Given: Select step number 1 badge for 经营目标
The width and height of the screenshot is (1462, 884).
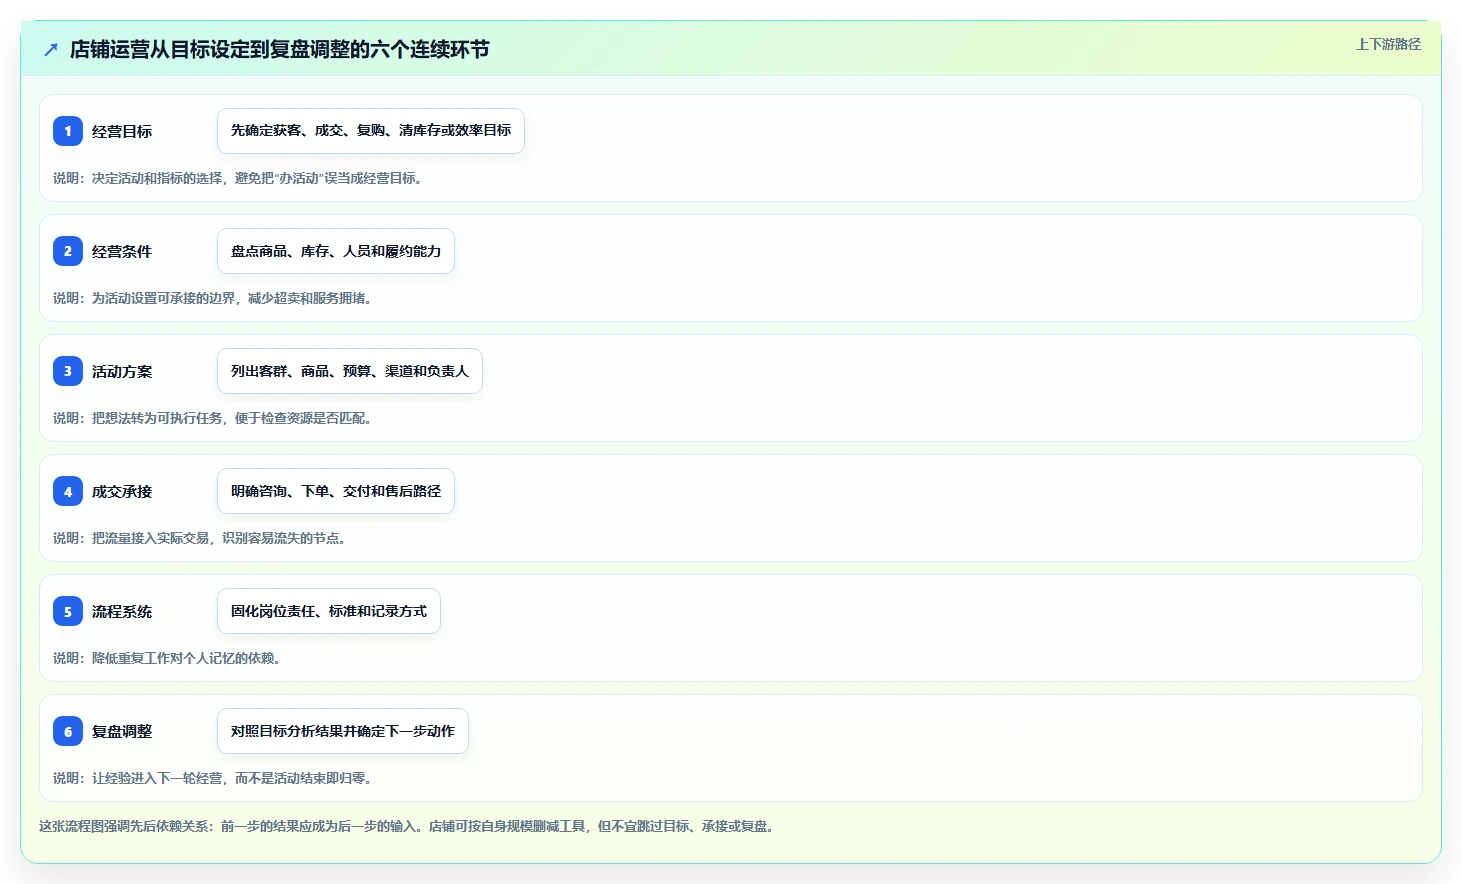Looking at the screenshot, I should pos(68,131).
